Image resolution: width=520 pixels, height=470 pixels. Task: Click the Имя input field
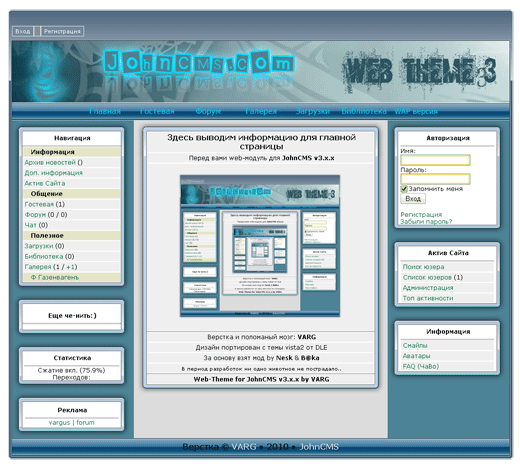[x=435, y=160]
